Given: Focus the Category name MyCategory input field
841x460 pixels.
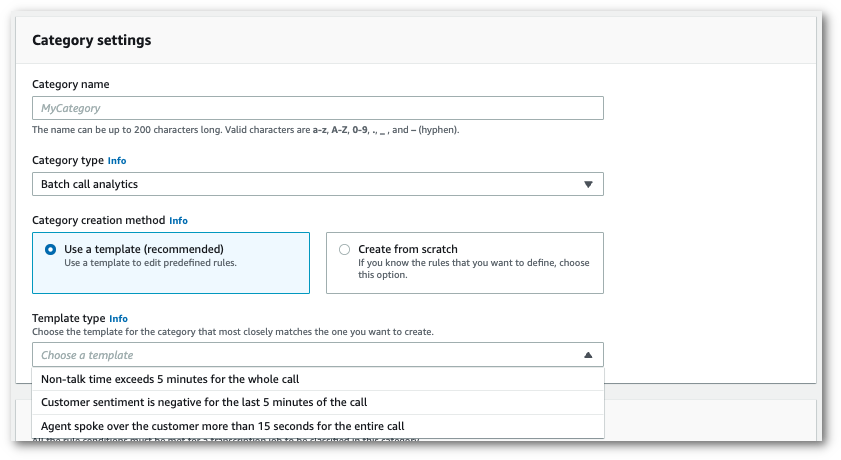Looking at the screenshot, I should [317, 108].
